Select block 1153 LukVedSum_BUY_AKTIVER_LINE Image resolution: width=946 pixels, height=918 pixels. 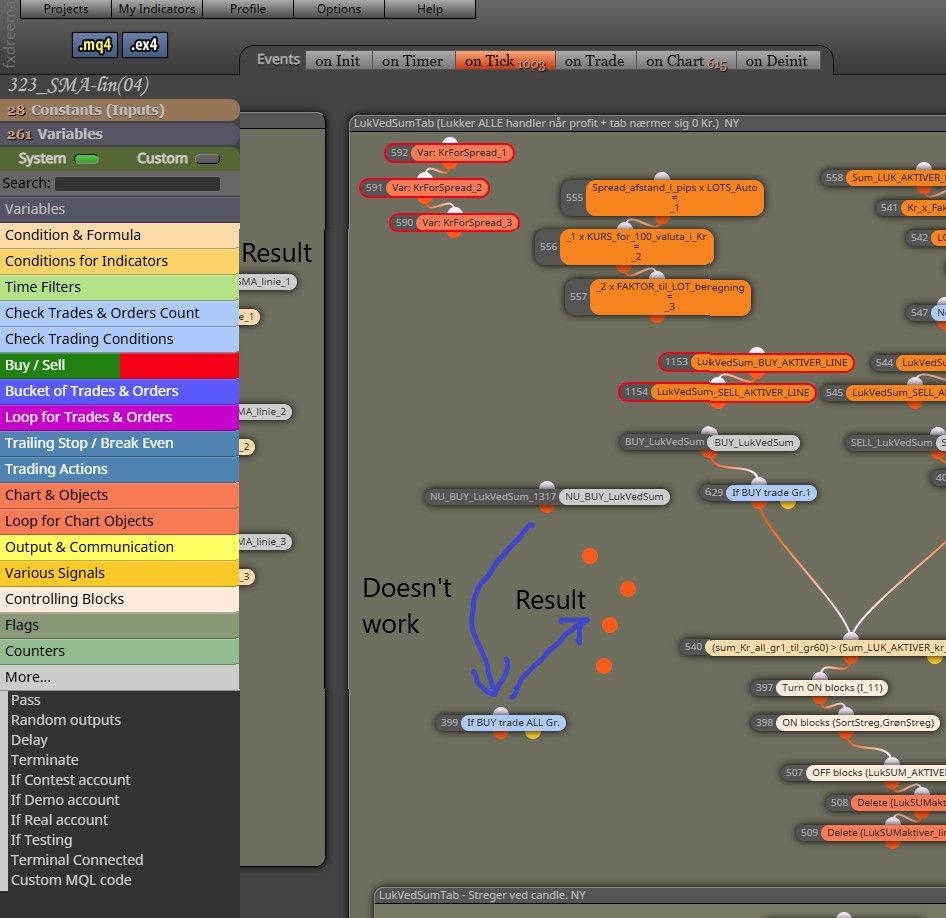[x=756, y=362]
